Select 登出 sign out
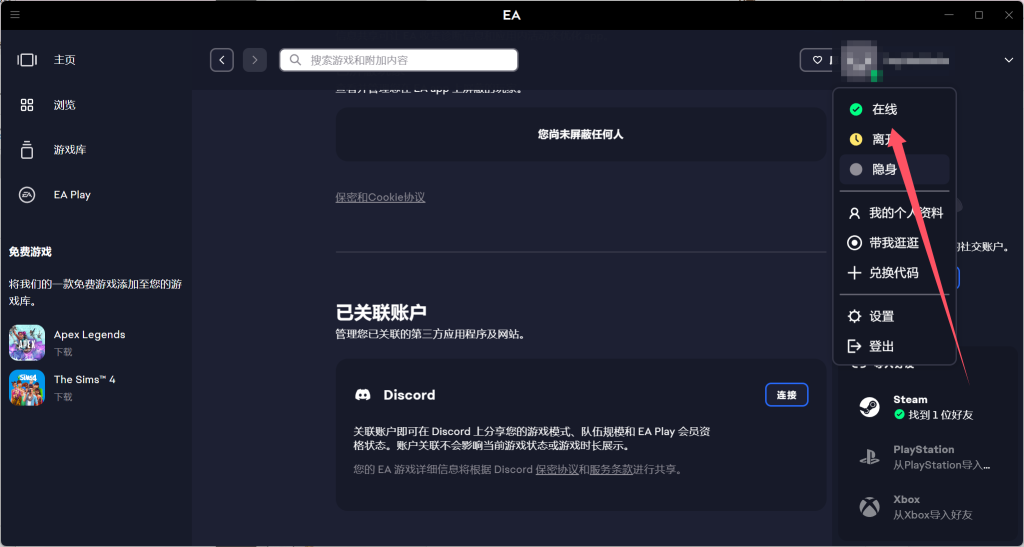The image size is (1024, 547). (894, 347)
